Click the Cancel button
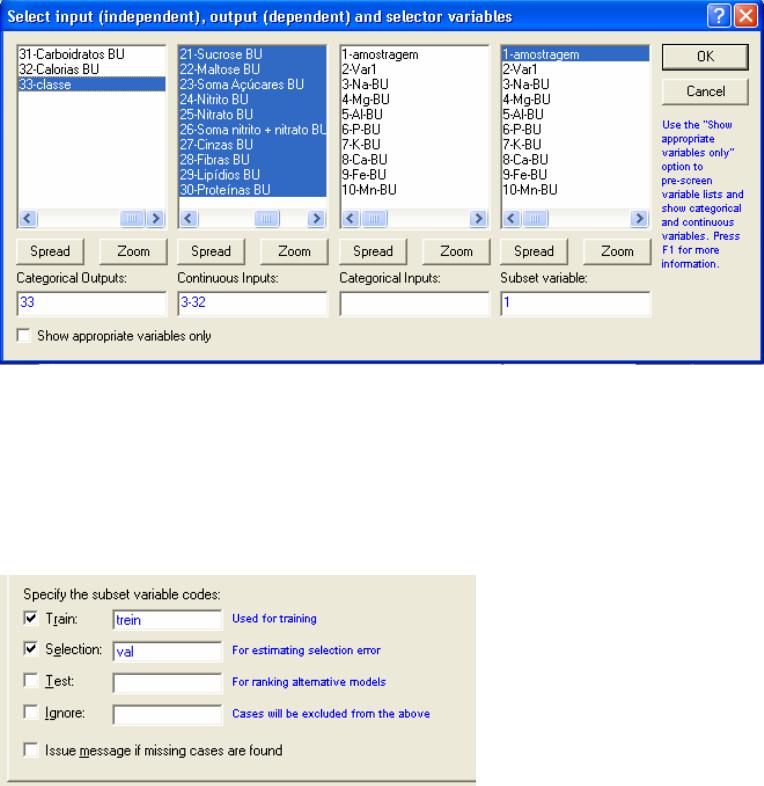Viewport: 764px width, 786px height. click(x=705, y=91)
